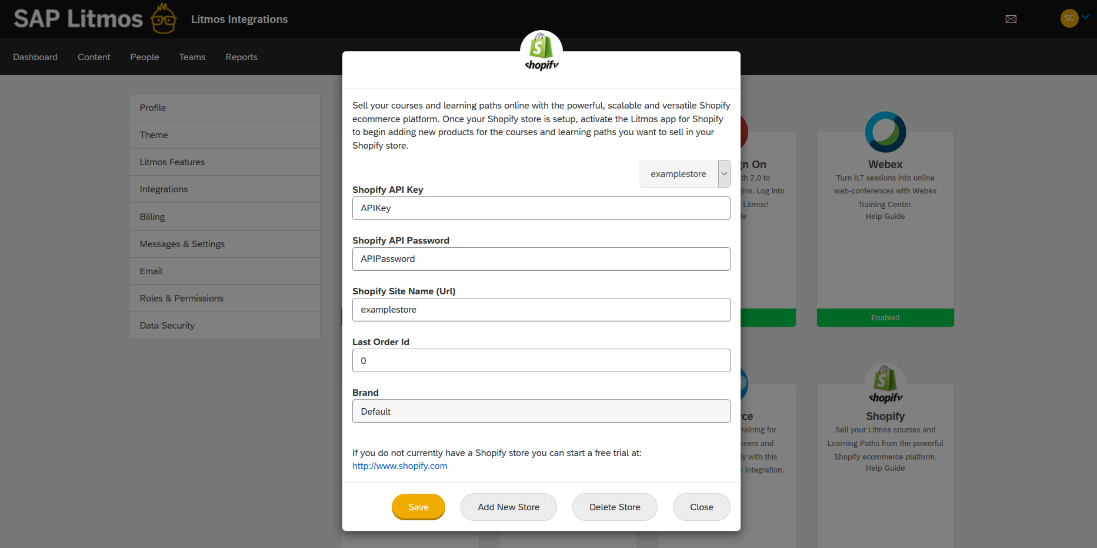This screenshot has height=548, width=1097.
Task: Click the Webex card Help Guide link
Action: [x=885, y=216]
